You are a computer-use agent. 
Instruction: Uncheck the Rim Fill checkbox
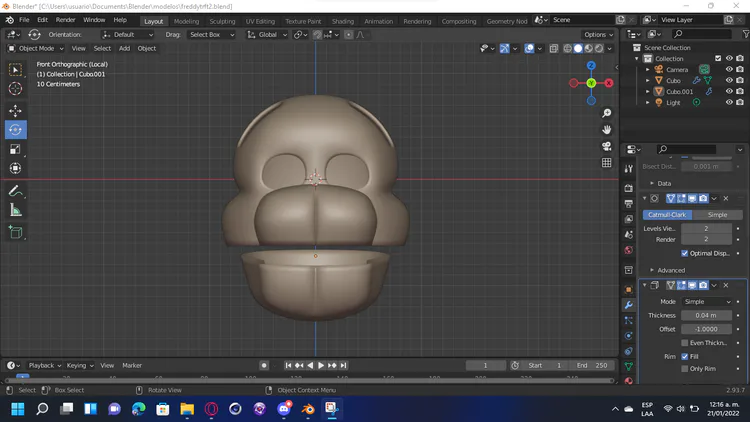point(684,356)
